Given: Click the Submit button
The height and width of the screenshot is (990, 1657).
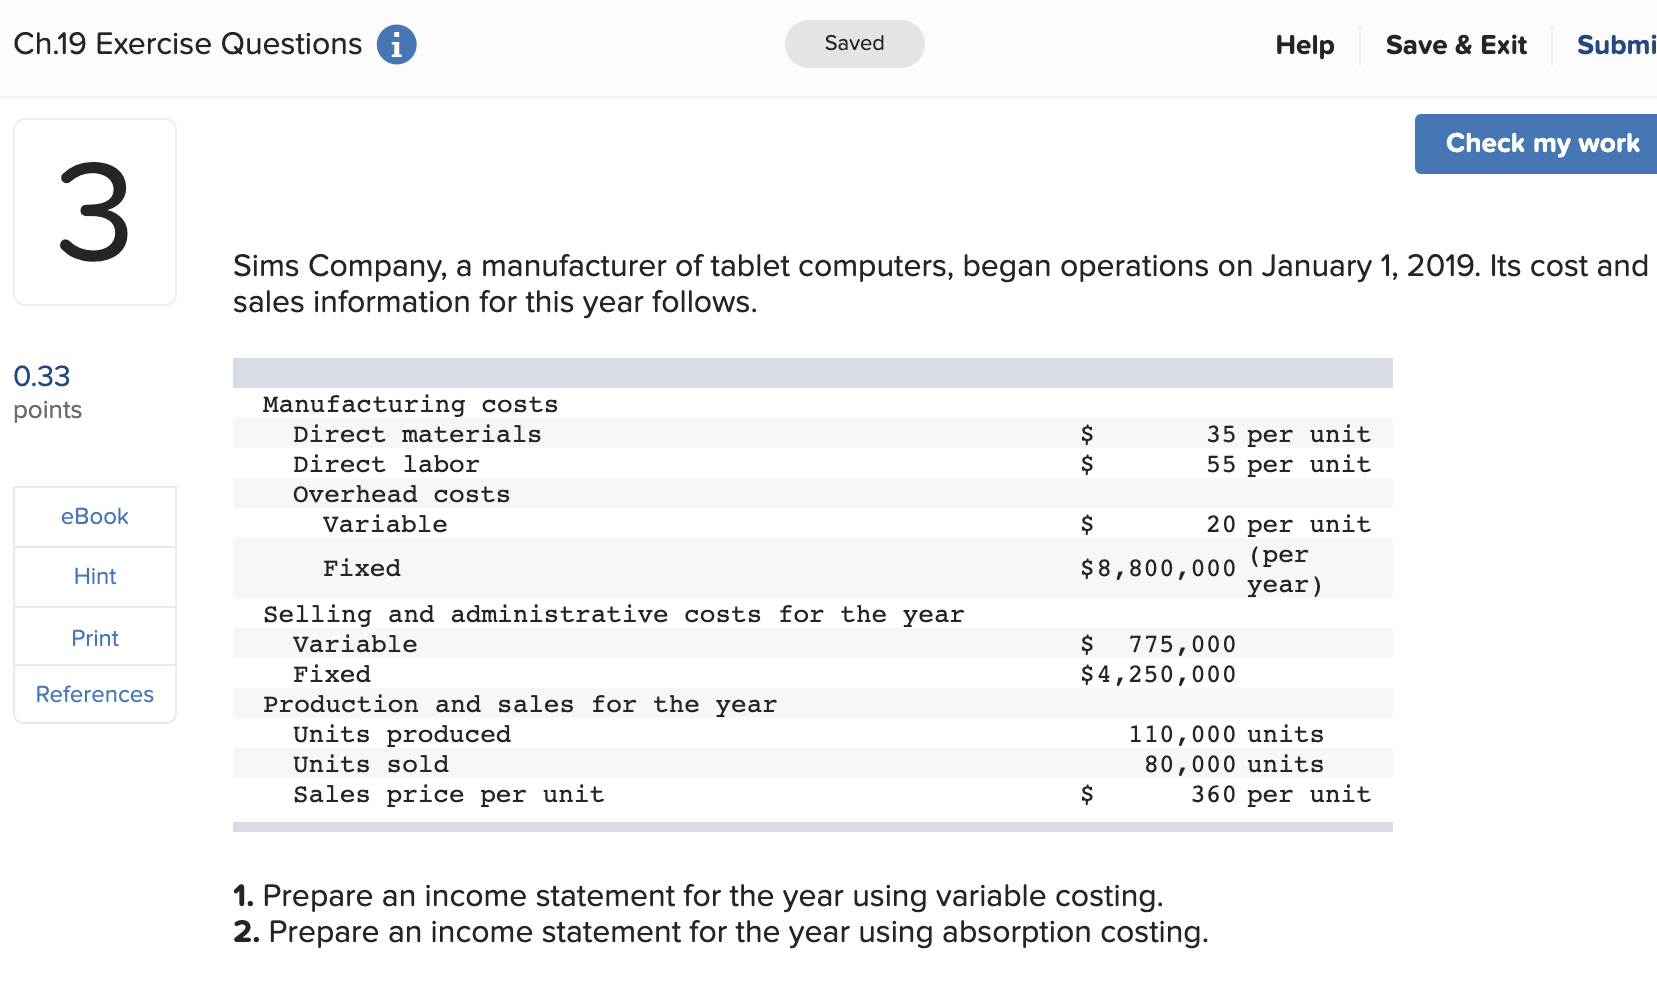Looking at the screenshot, I should click(1616, 45).
